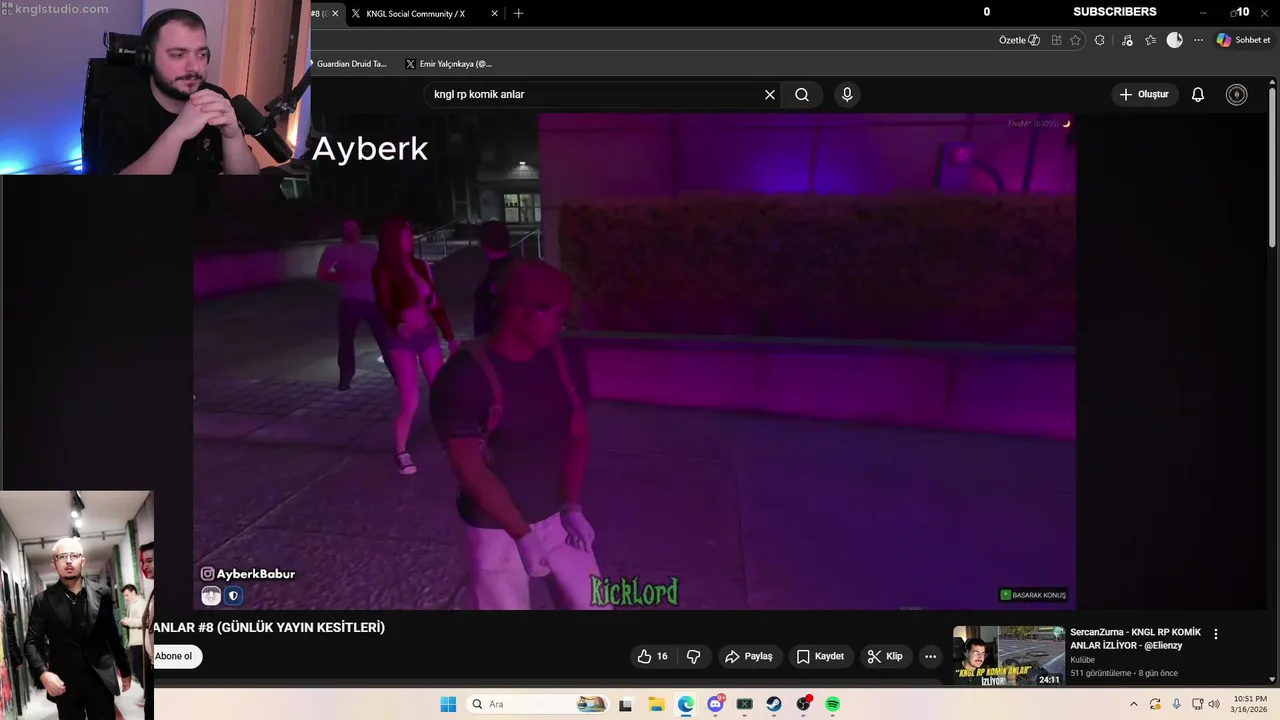Open volume speaker tray icon

pos(1214,704)
